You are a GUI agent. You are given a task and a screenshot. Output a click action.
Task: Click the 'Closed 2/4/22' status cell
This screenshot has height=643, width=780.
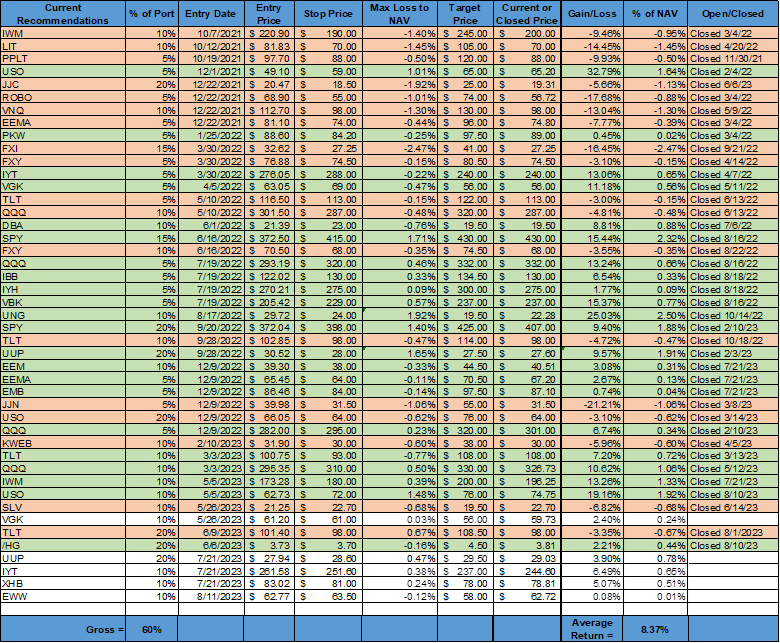(x=733, y=72)
